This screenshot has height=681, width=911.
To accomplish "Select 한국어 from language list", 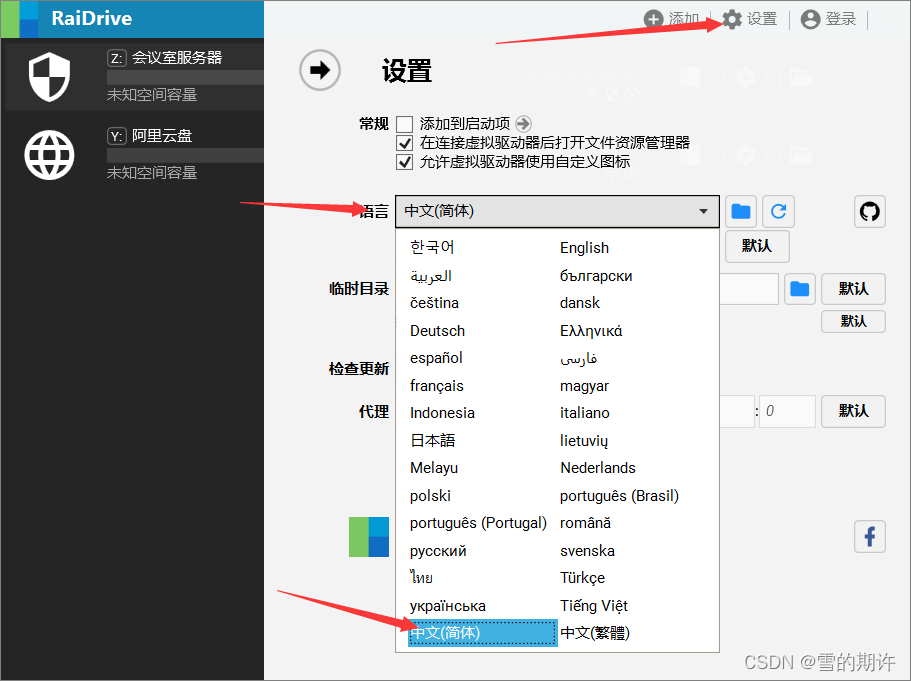I will pos(432,247).
